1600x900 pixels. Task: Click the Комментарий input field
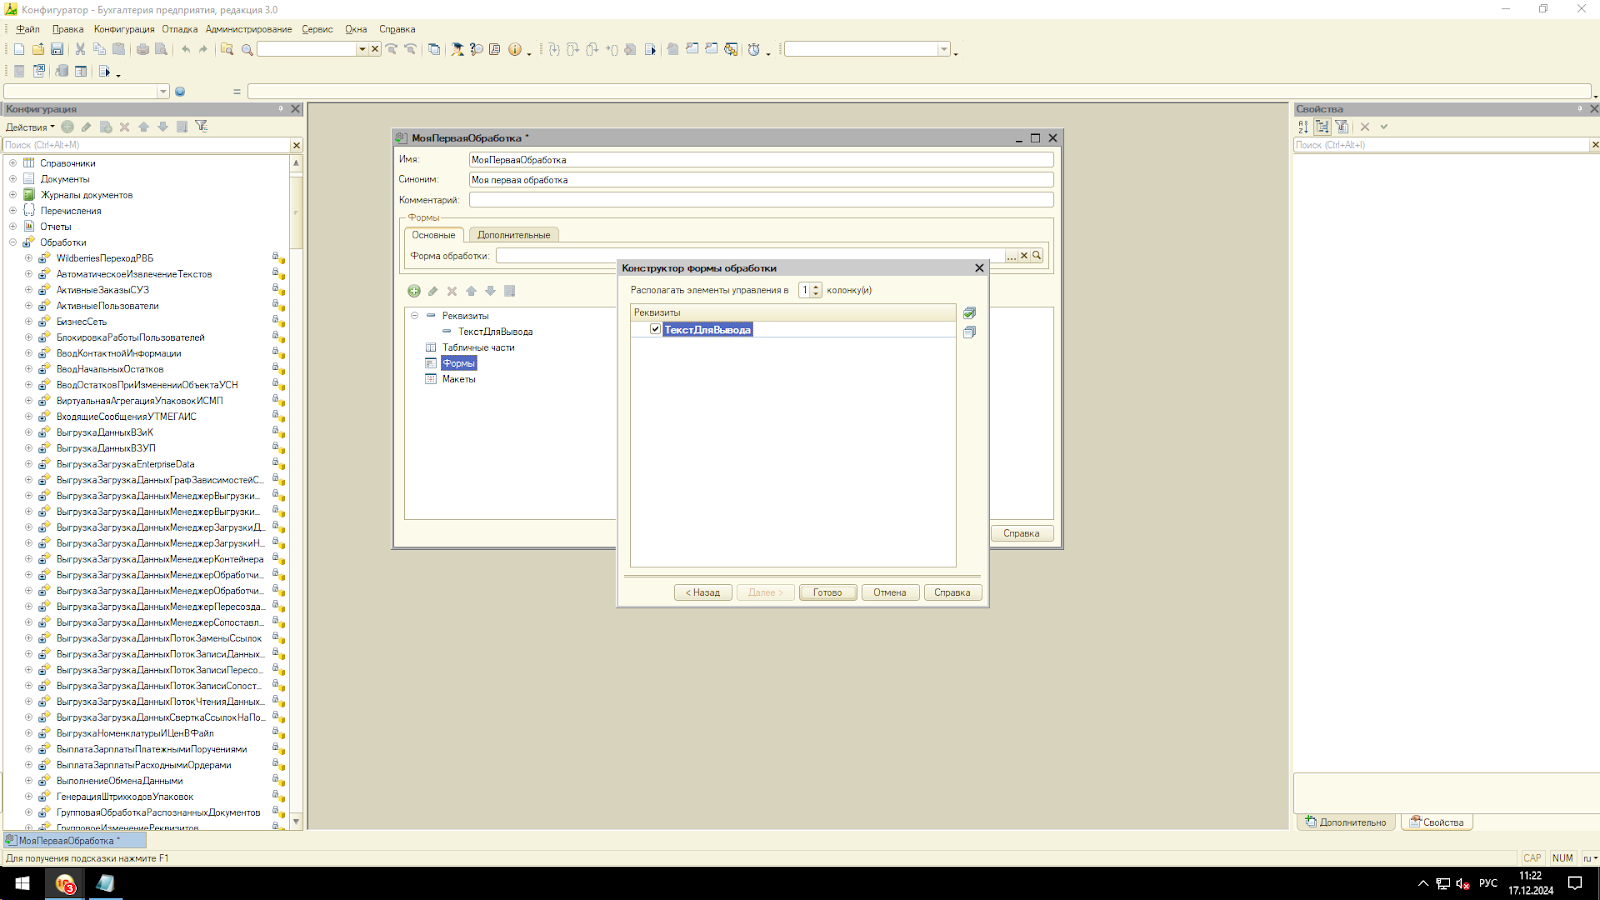761,200
